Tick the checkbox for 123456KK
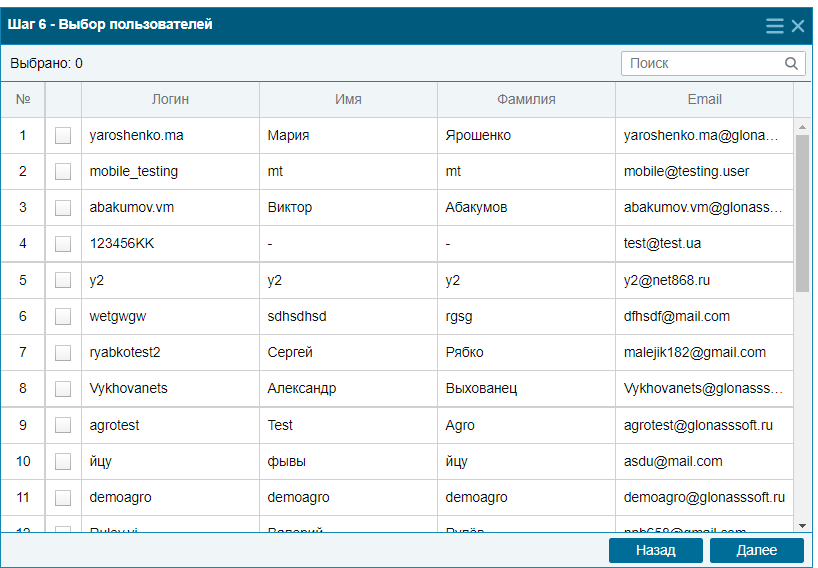This screenshot has width=818, height=568. [63, 244]
